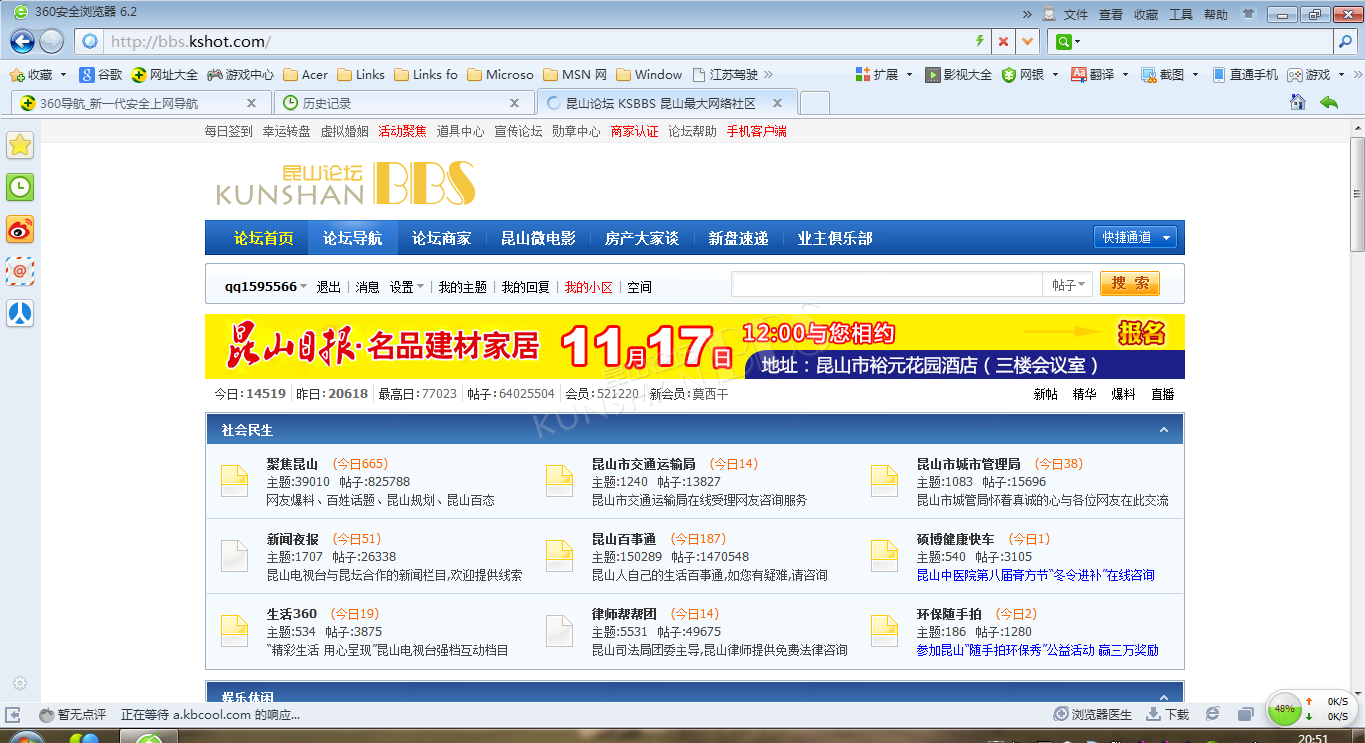This screenshot has height=743, width=1365.
Task: Open the sidebar Renren icon
Action: tap(20, 313)
